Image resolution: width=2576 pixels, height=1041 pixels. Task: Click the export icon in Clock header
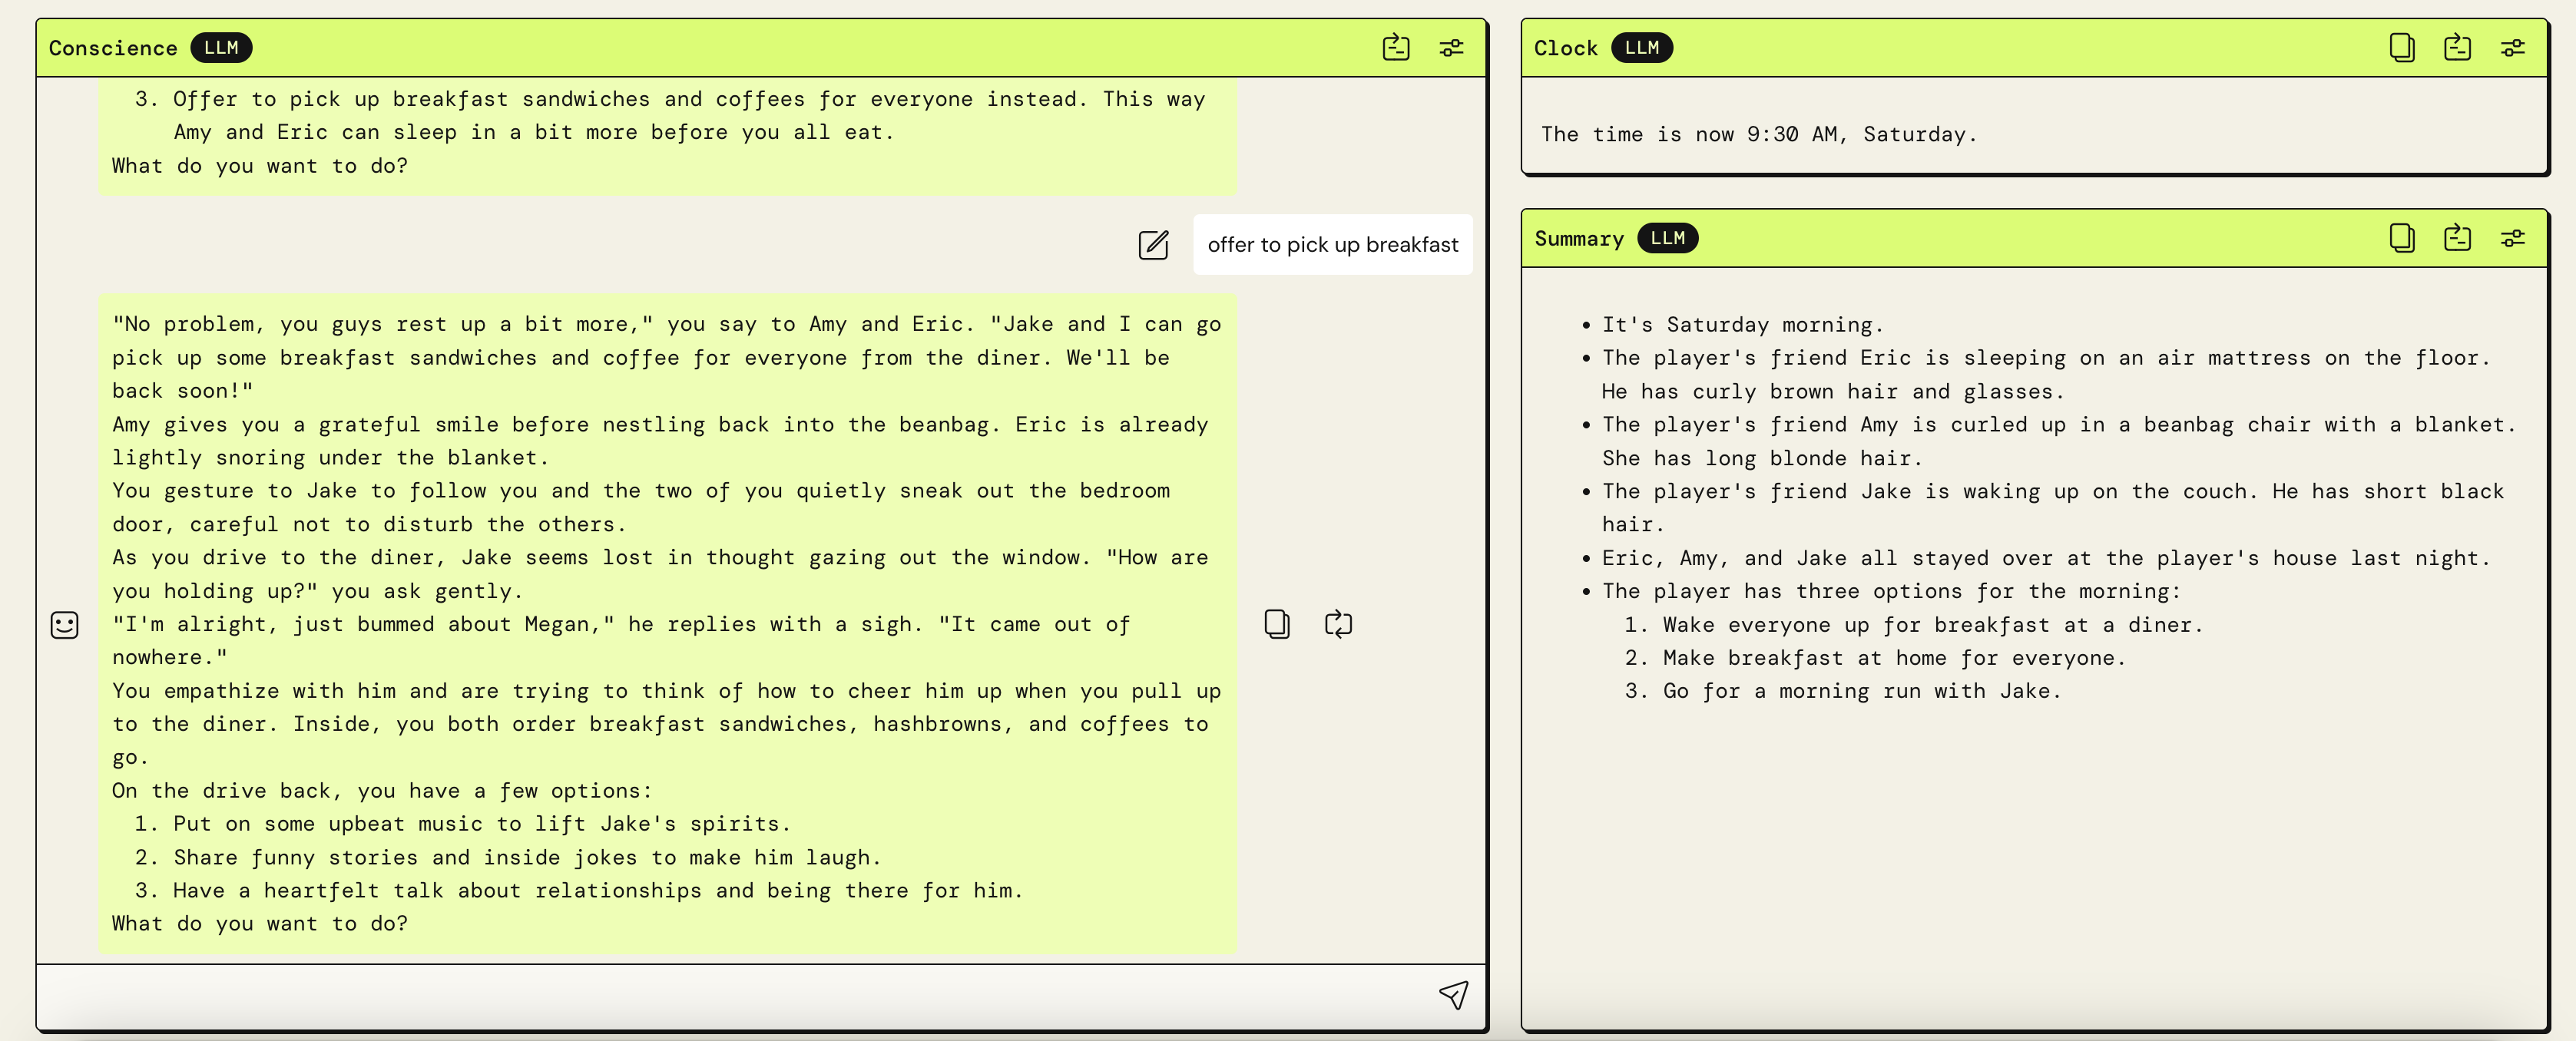coord(2457,47)
